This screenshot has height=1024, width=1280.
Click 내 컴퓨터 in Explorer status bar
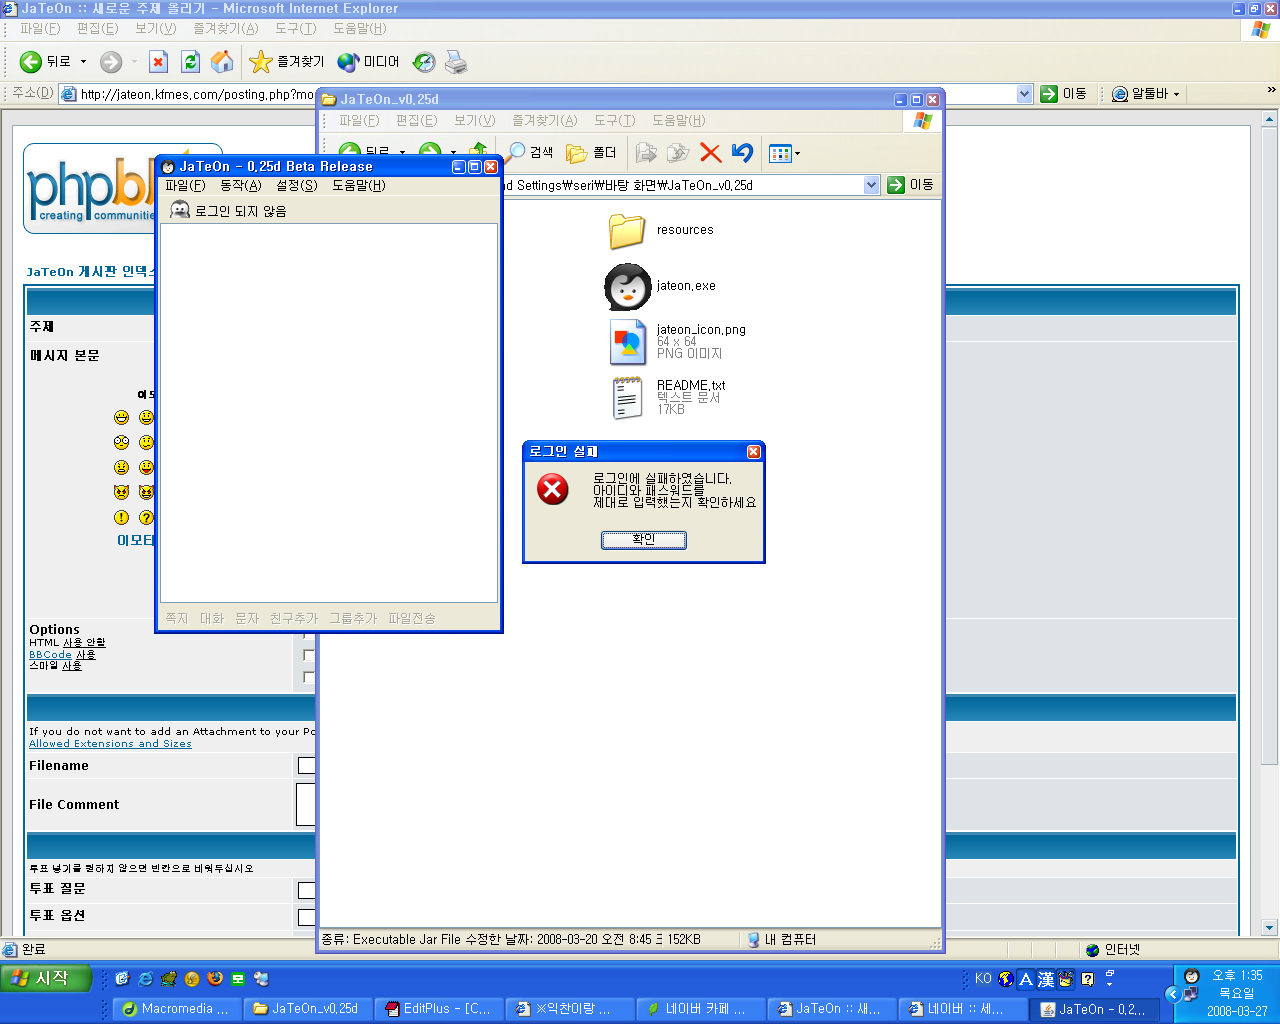781,940
